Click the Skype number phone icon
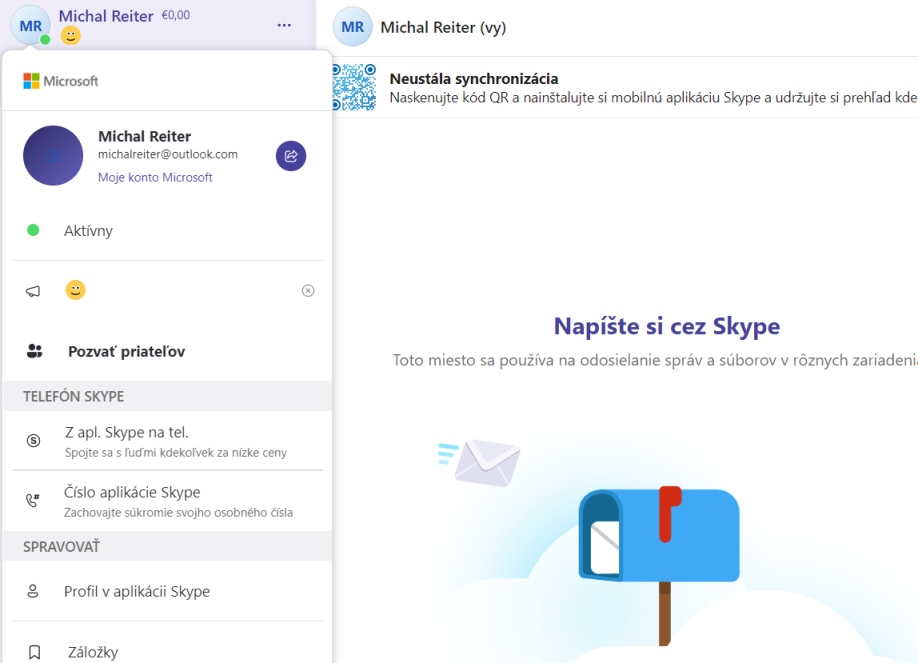Screen dimensions: 918x663 point(34,501)
